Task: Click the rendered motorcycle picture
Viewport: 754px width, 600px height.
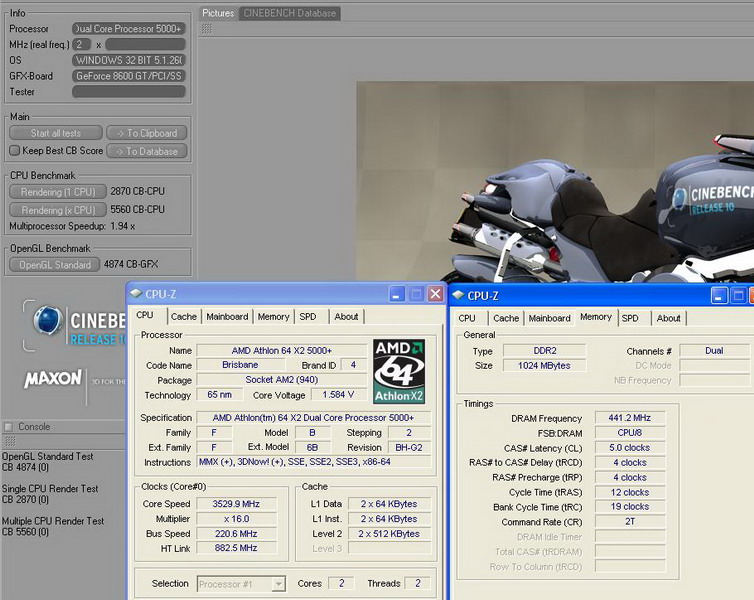Action: [555, 182]
